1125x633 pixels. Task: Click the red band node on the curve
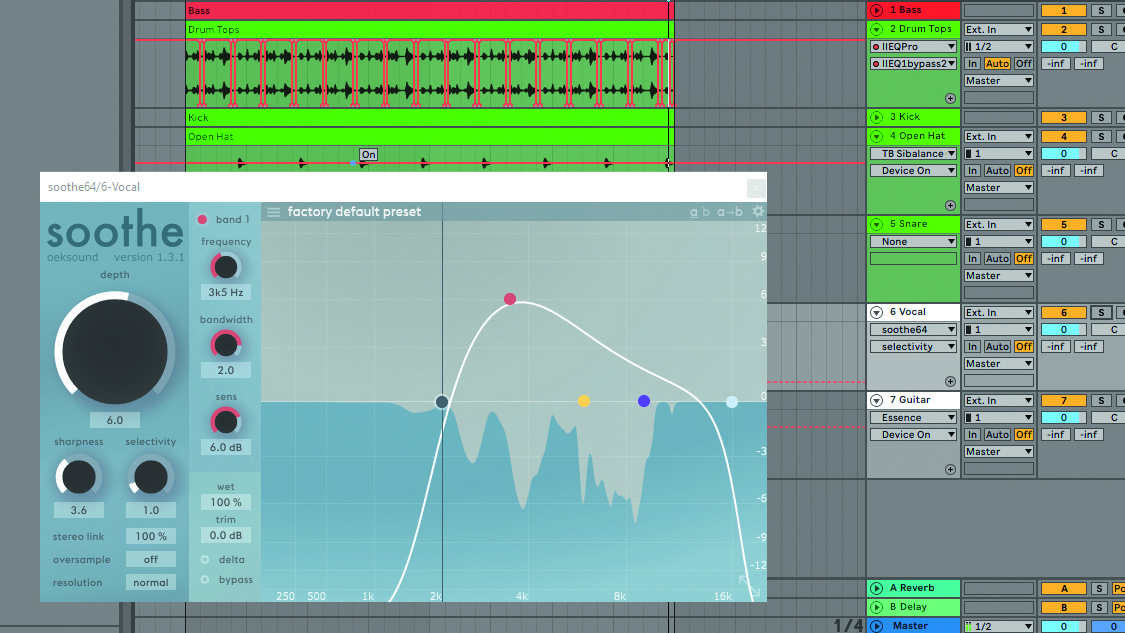tap(509, 299)
